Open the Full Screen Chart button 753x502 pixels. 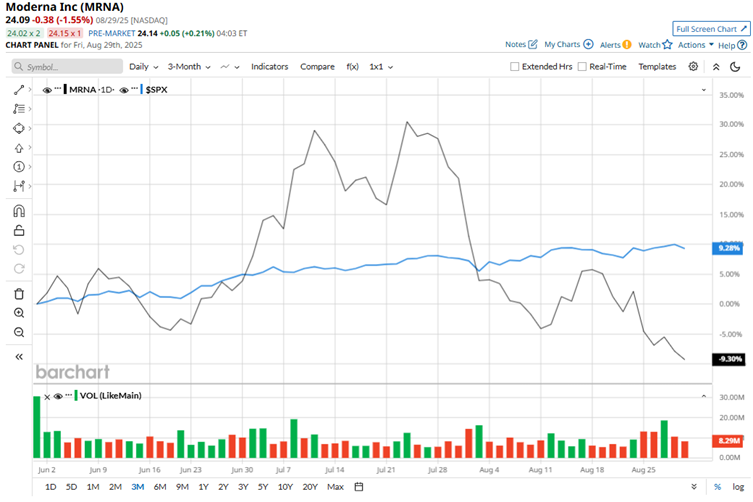tap(711, 29)
